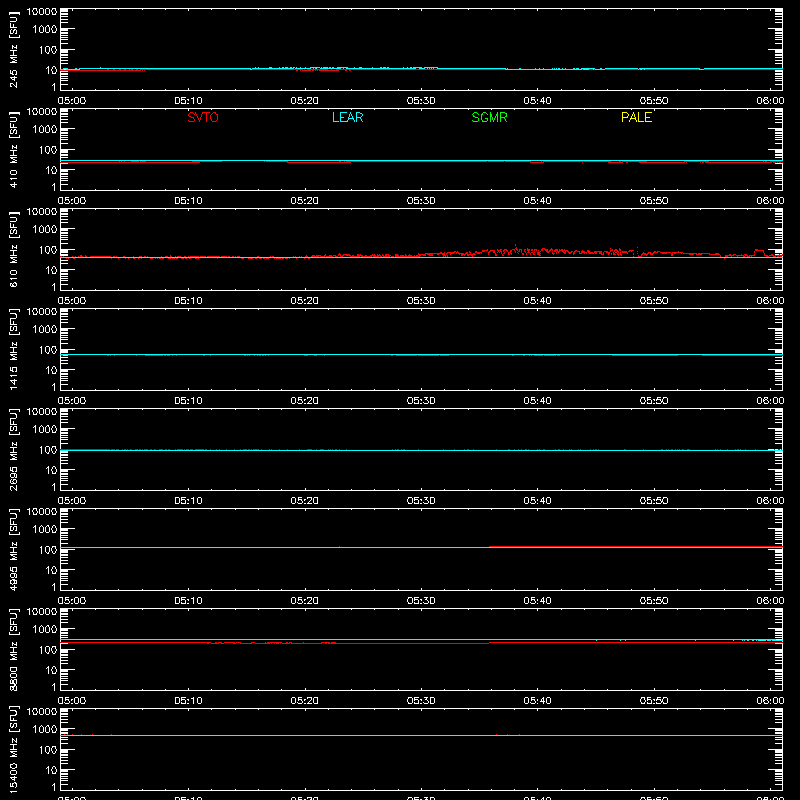800x800 pixels.
Task: Click the 05:30 tick under the 1415 MHz panel
Action: pyautogui.click(x=421, y=401)
